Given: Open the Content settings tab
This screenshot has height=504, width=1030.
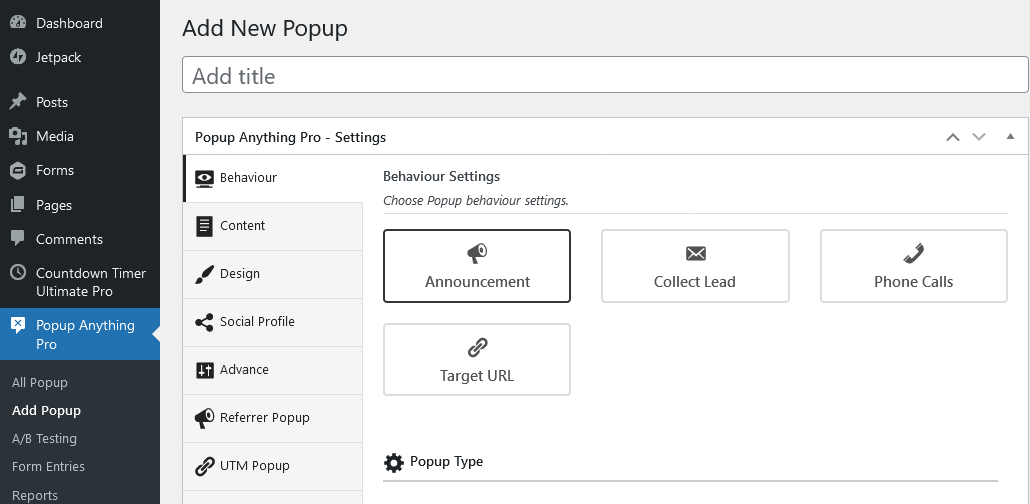Looking at the screenshot, I should (273, 226).
